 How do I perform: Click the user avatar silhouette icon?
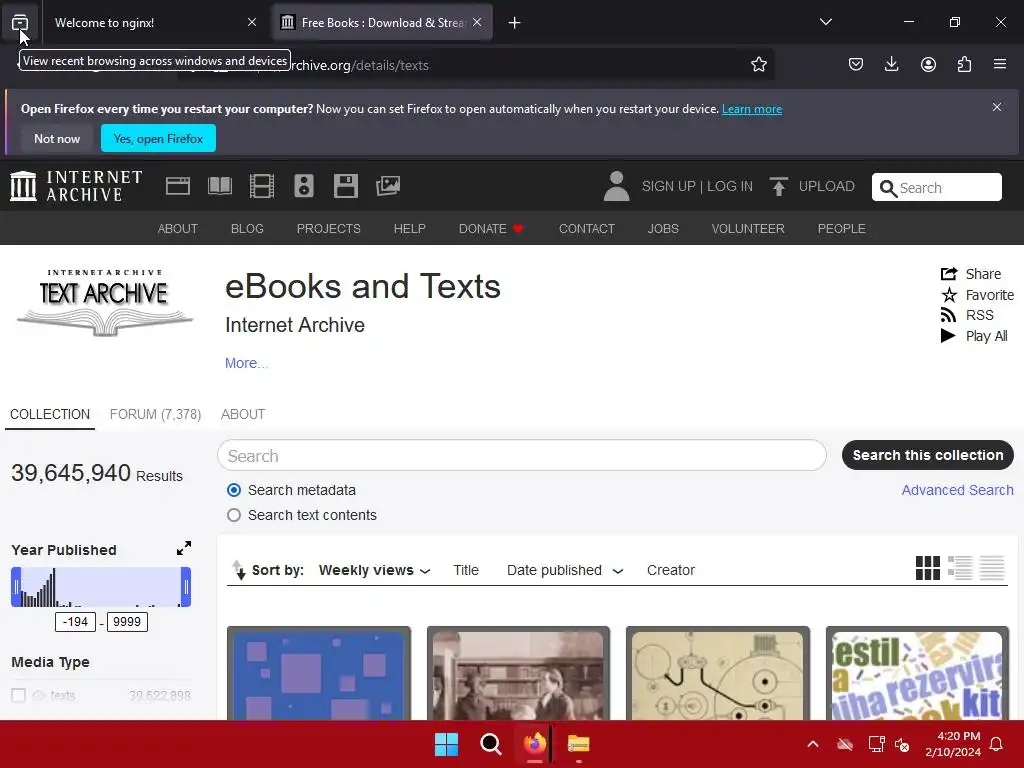(616, 186)
